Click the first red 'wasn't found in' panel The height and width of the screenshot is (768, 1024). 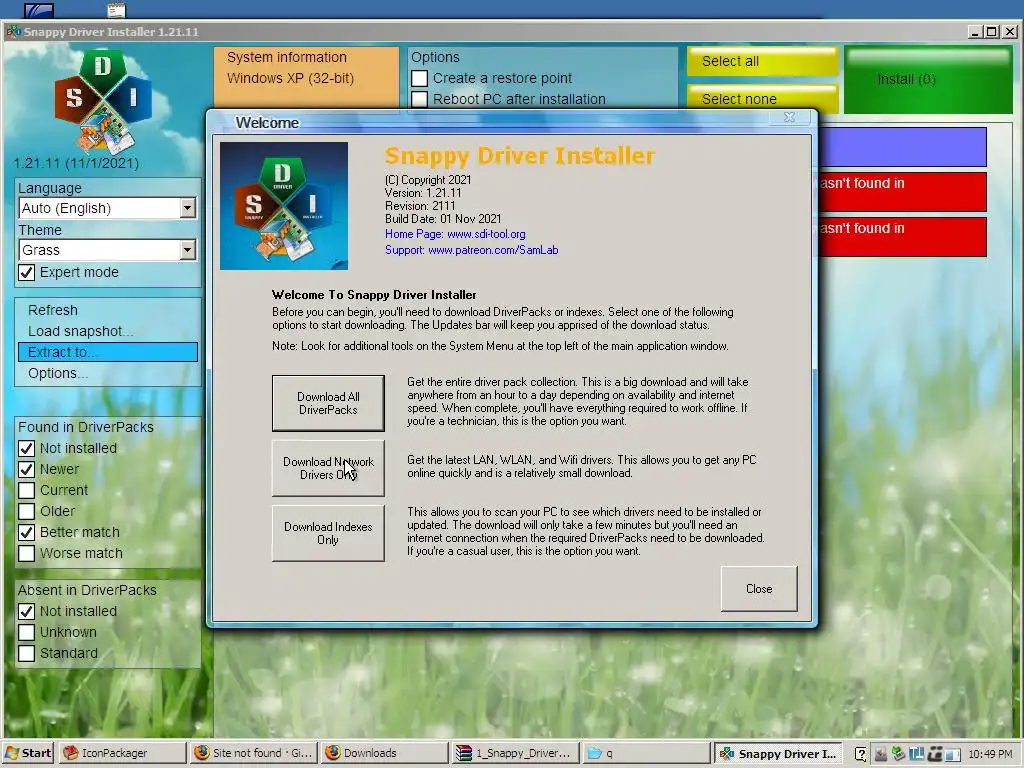click(902, 192)
